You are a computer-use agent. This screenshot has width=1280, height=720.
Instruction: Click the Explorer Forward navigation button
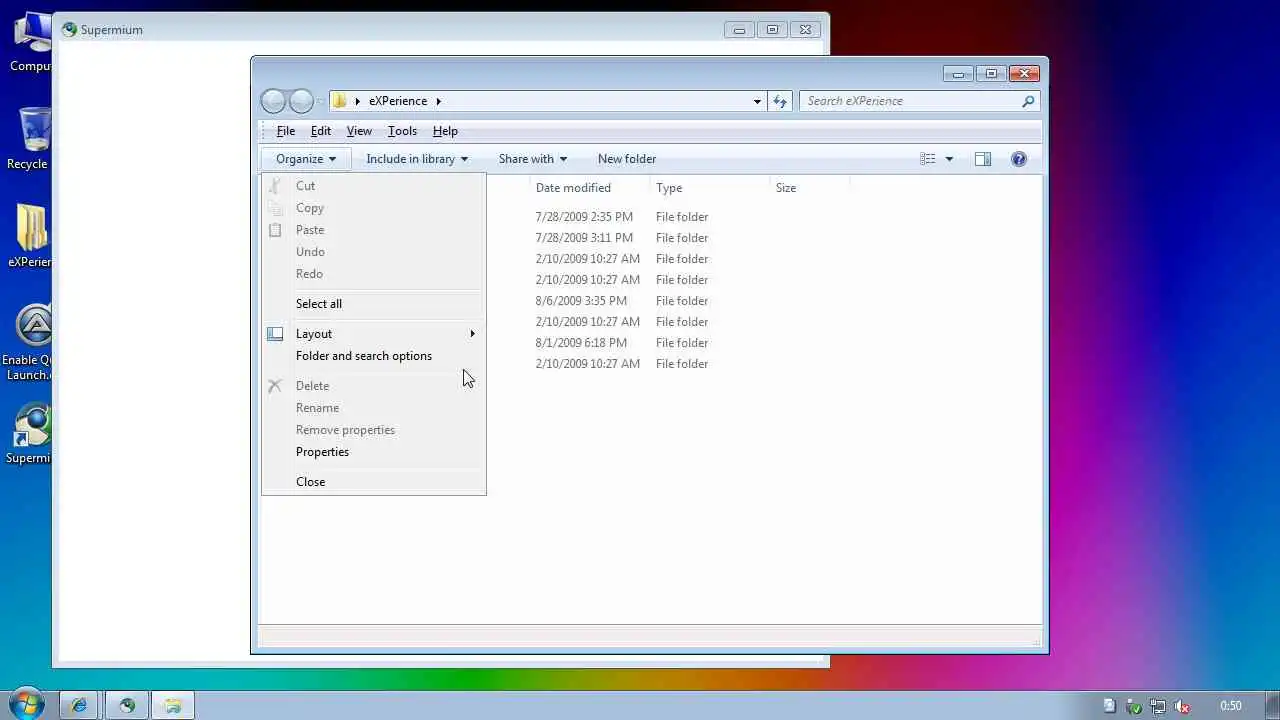point(301,101)
